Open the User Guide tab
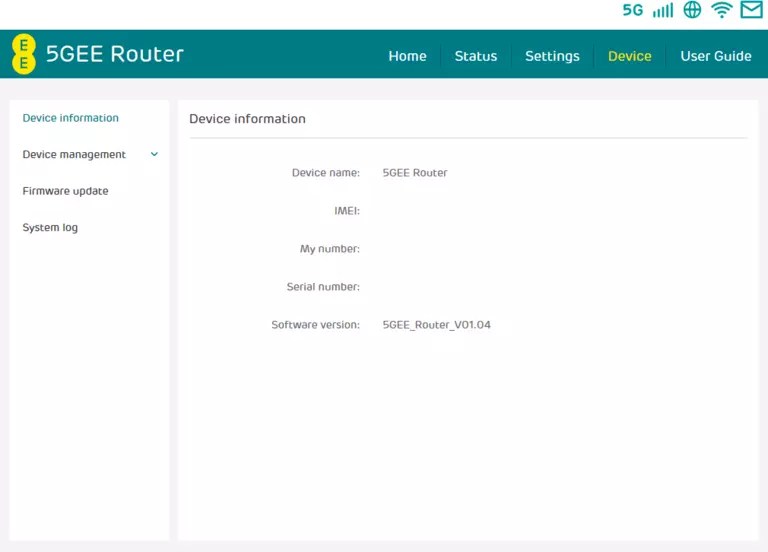 [x=716, y=56]
